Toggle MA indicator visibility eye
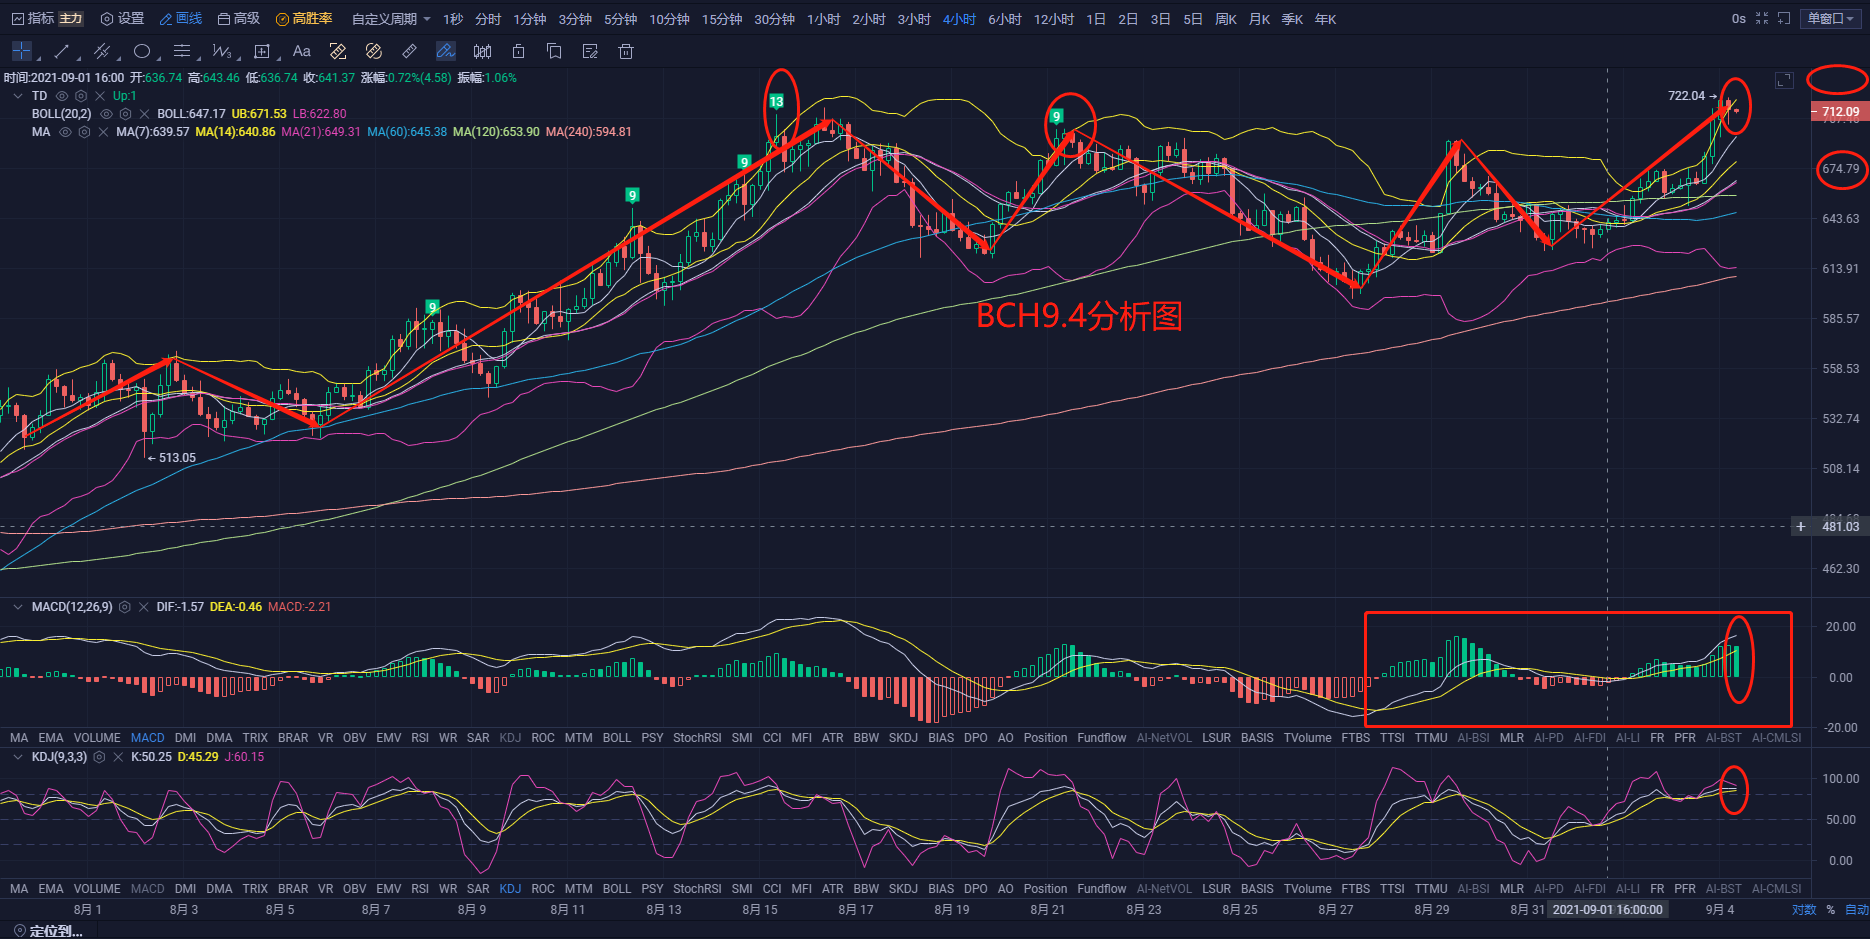The width and height of the screenshot is (1870, 939). [65, 132]
